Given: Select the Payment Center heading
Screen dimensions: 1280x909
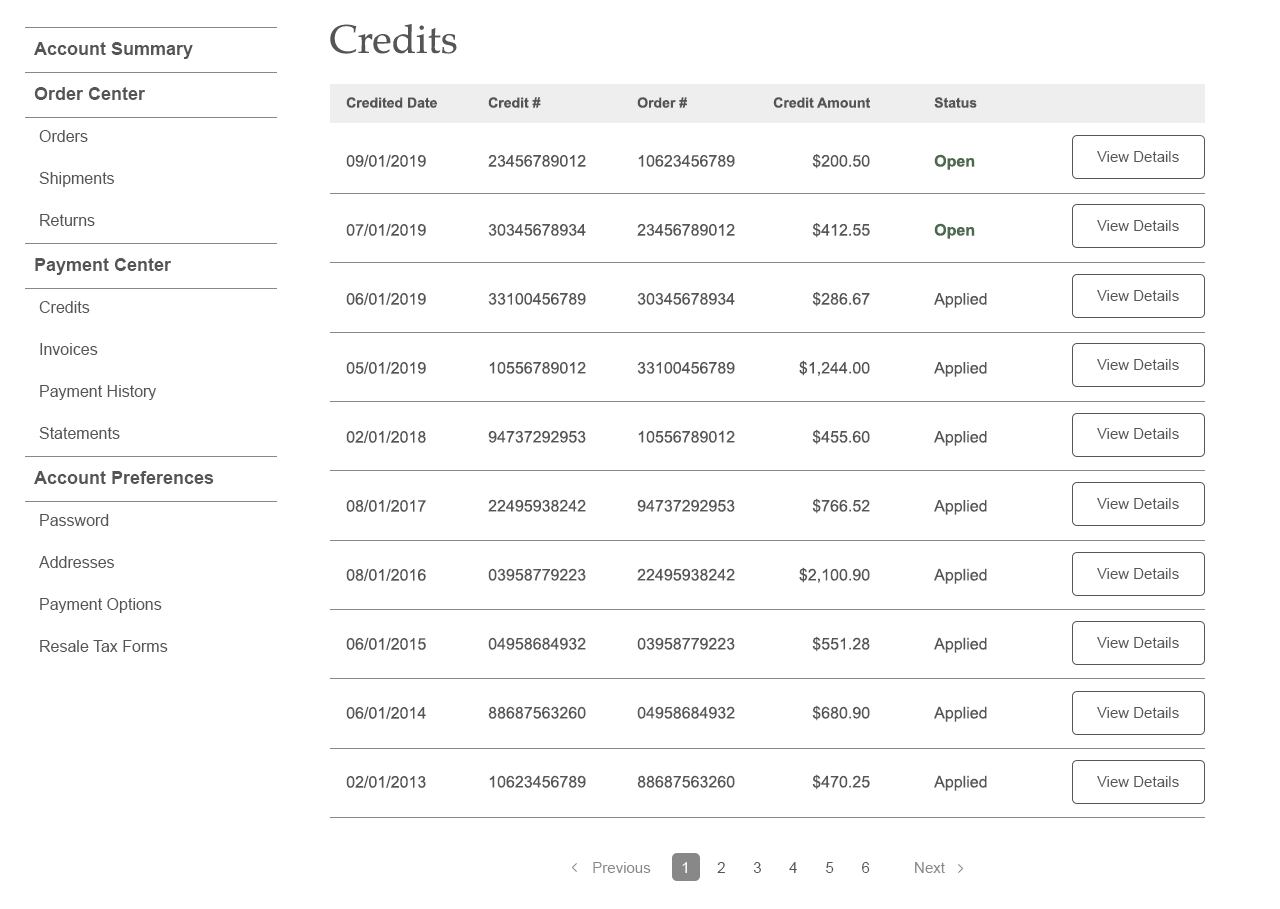Looking at the screenshot, I should 102,265.
